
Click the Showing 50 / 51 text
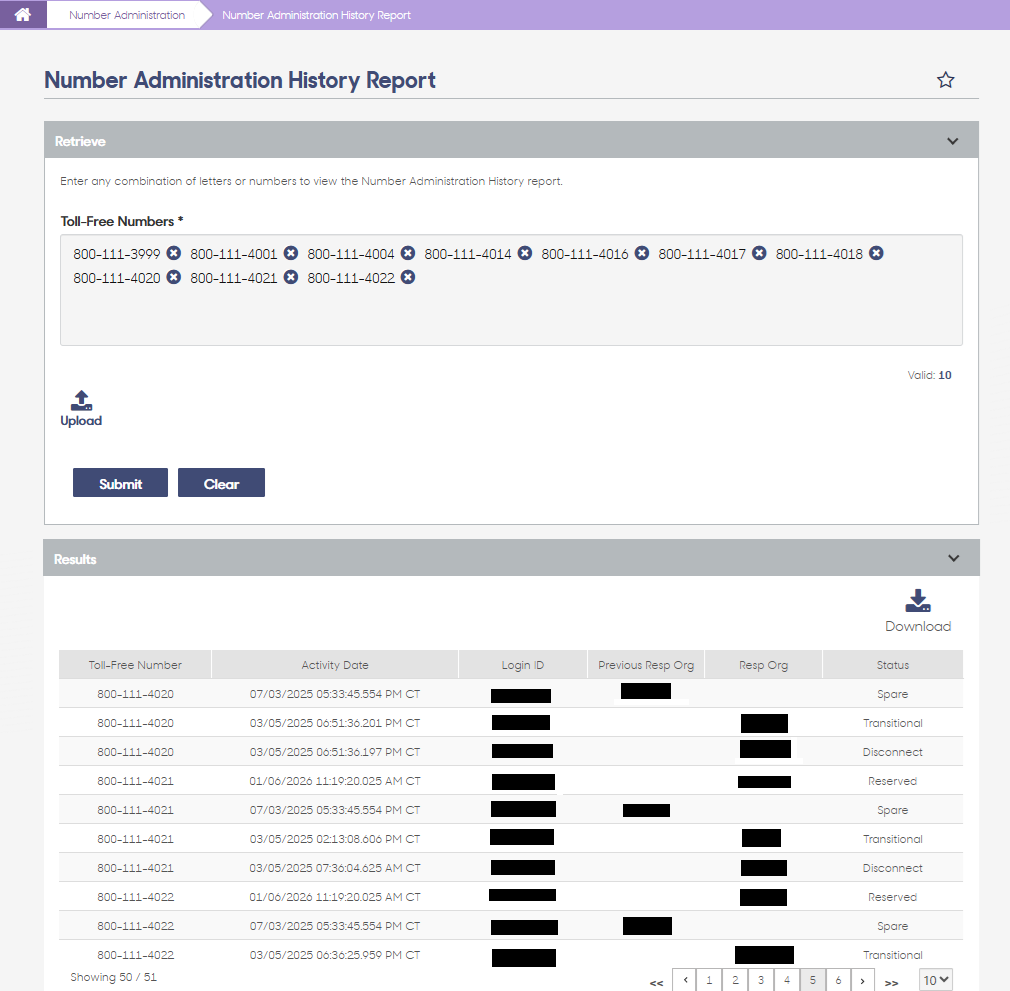[x=113, y=977]
